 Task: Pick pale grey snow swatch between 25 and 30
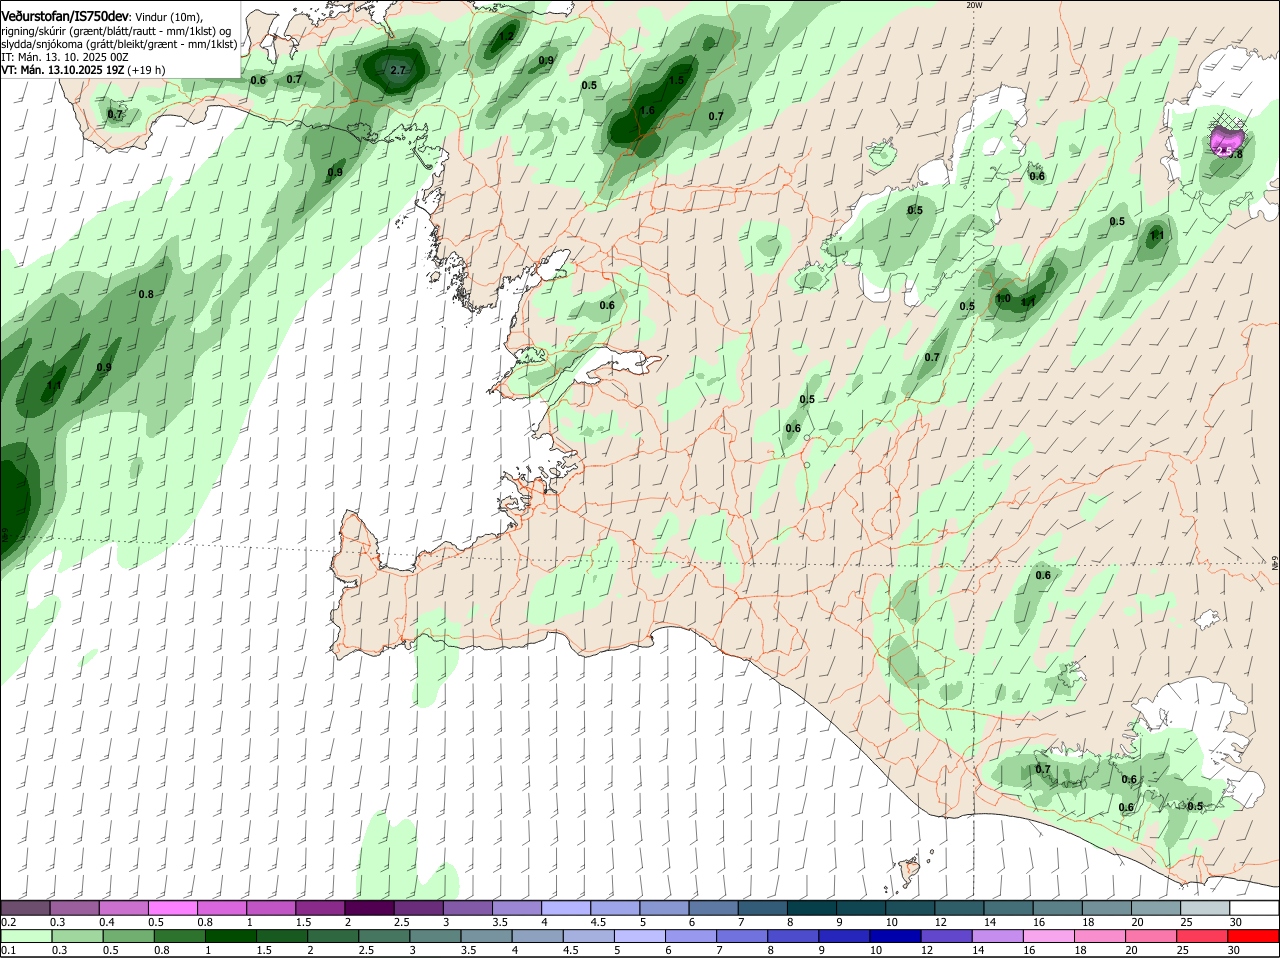[x=1204, y=908]
